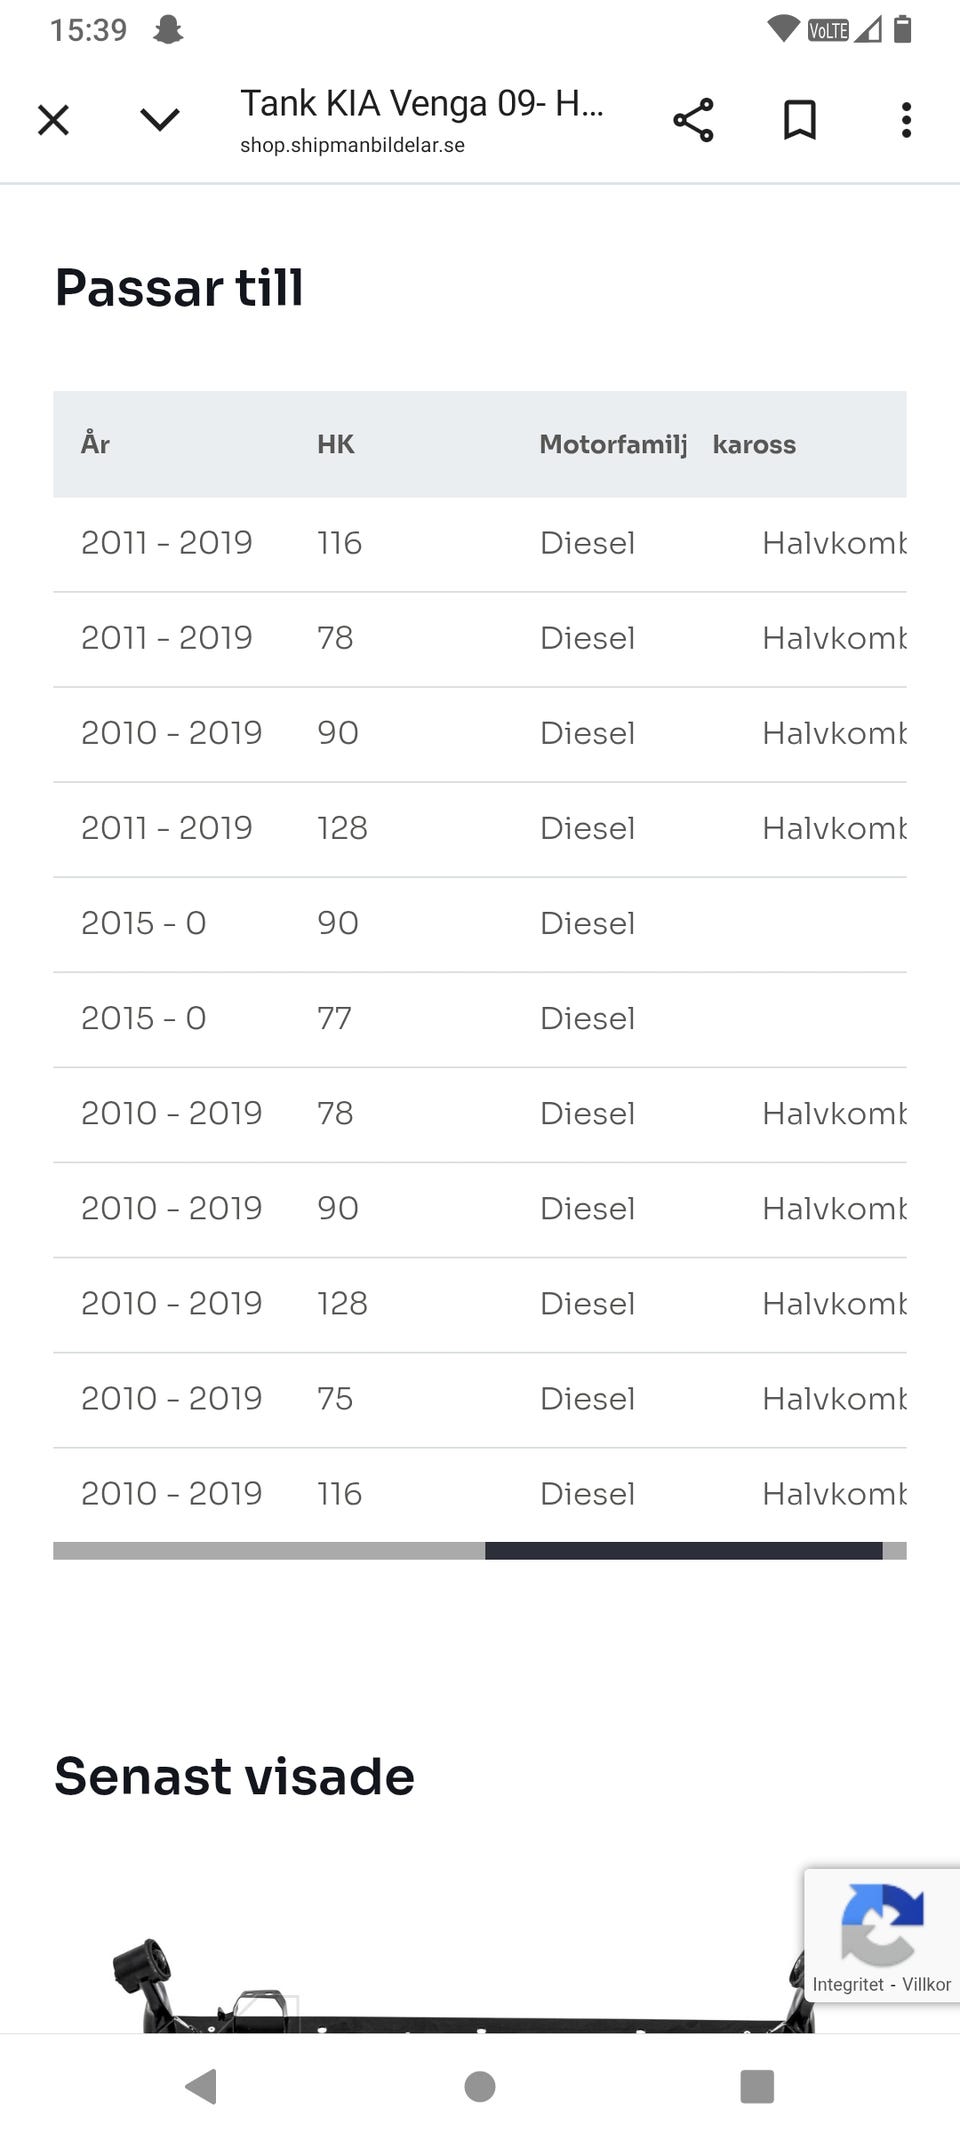Screen dimensions: 960x2140
Task: Select the Motorfamilj column header
Action: click(613, 444)
